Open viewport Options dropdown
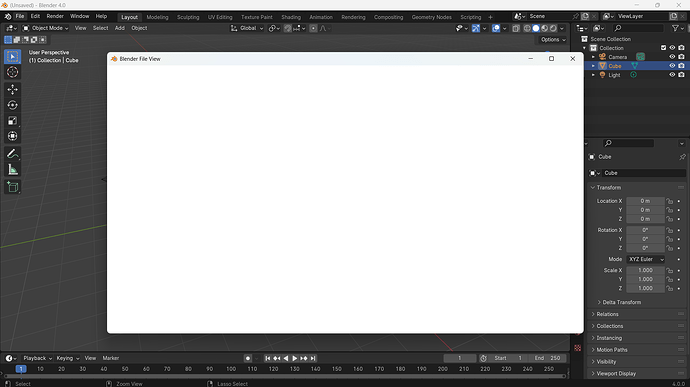 click(x=553, y=40)
